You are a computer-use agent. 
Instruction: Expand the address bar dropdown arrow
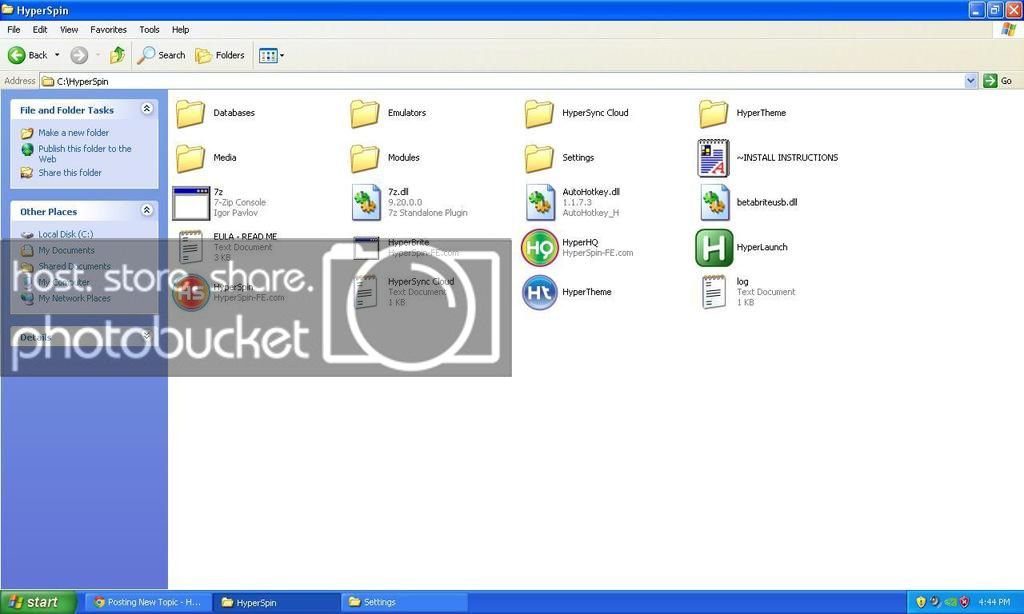[971, 81]
